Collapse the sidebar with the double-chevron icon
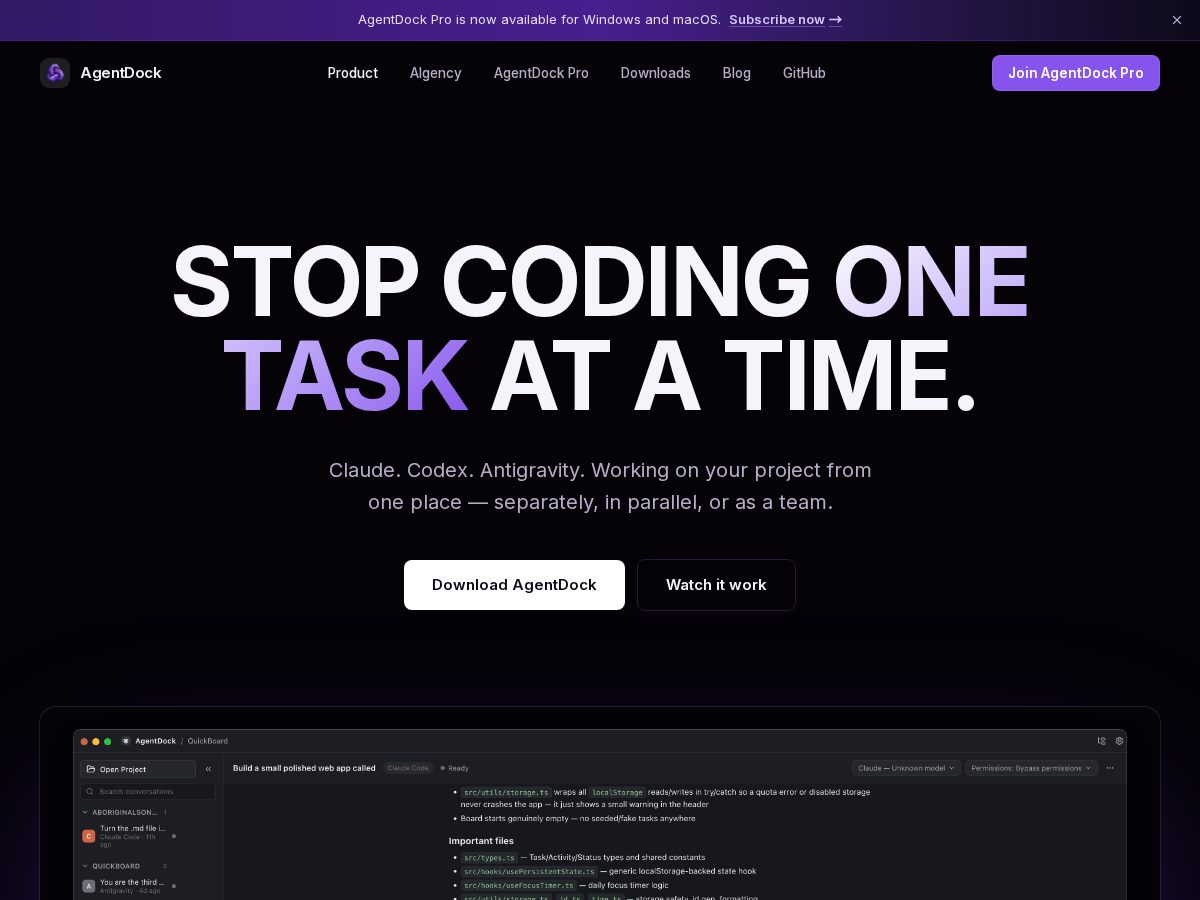This screenshot has height=900, width=1200. click(x=209, y=769)
